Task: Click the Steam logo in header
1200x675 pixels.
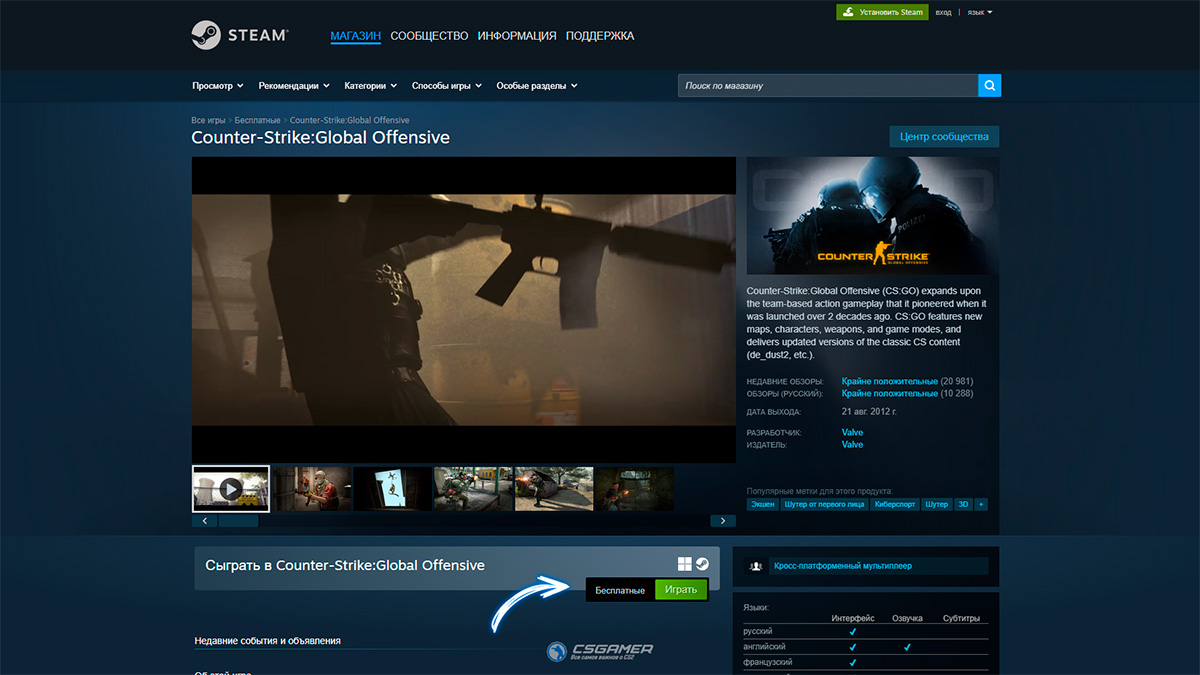Action: (x=239, y=35)
